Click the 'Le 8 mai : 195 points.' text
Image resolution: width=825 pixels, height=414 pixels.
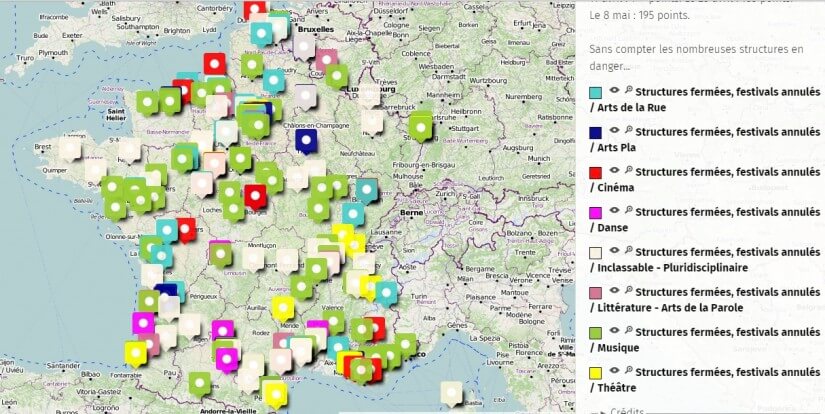639,15
